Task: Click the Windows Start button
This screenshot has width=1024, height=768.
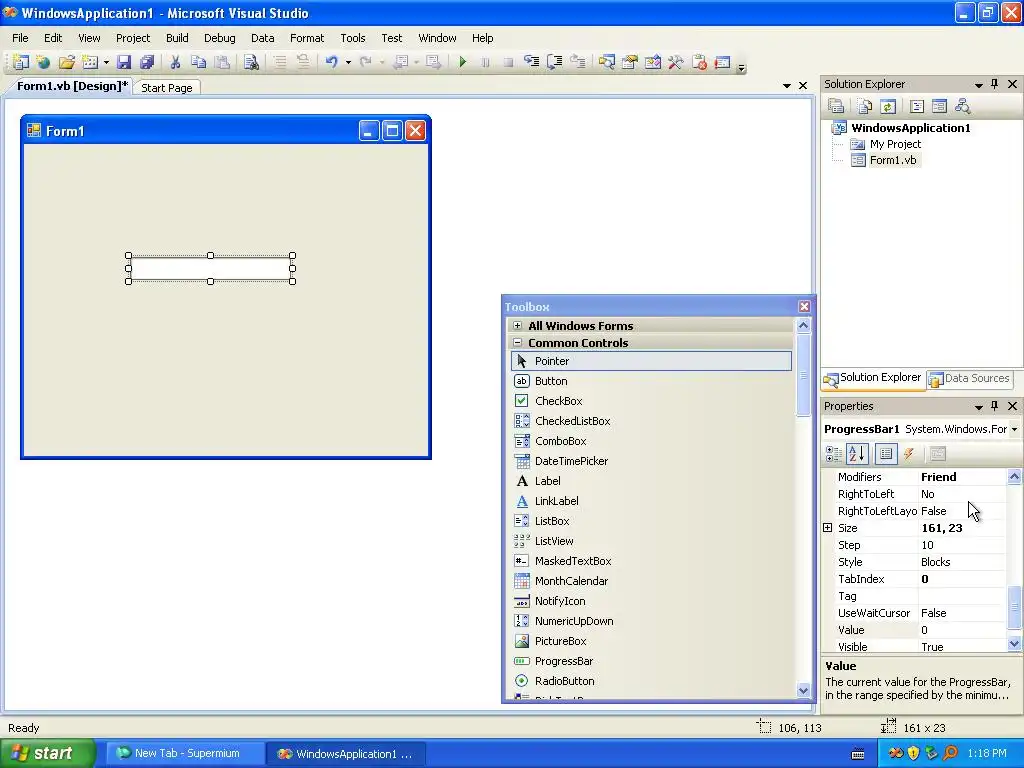Action: click(x=48, y=753)
